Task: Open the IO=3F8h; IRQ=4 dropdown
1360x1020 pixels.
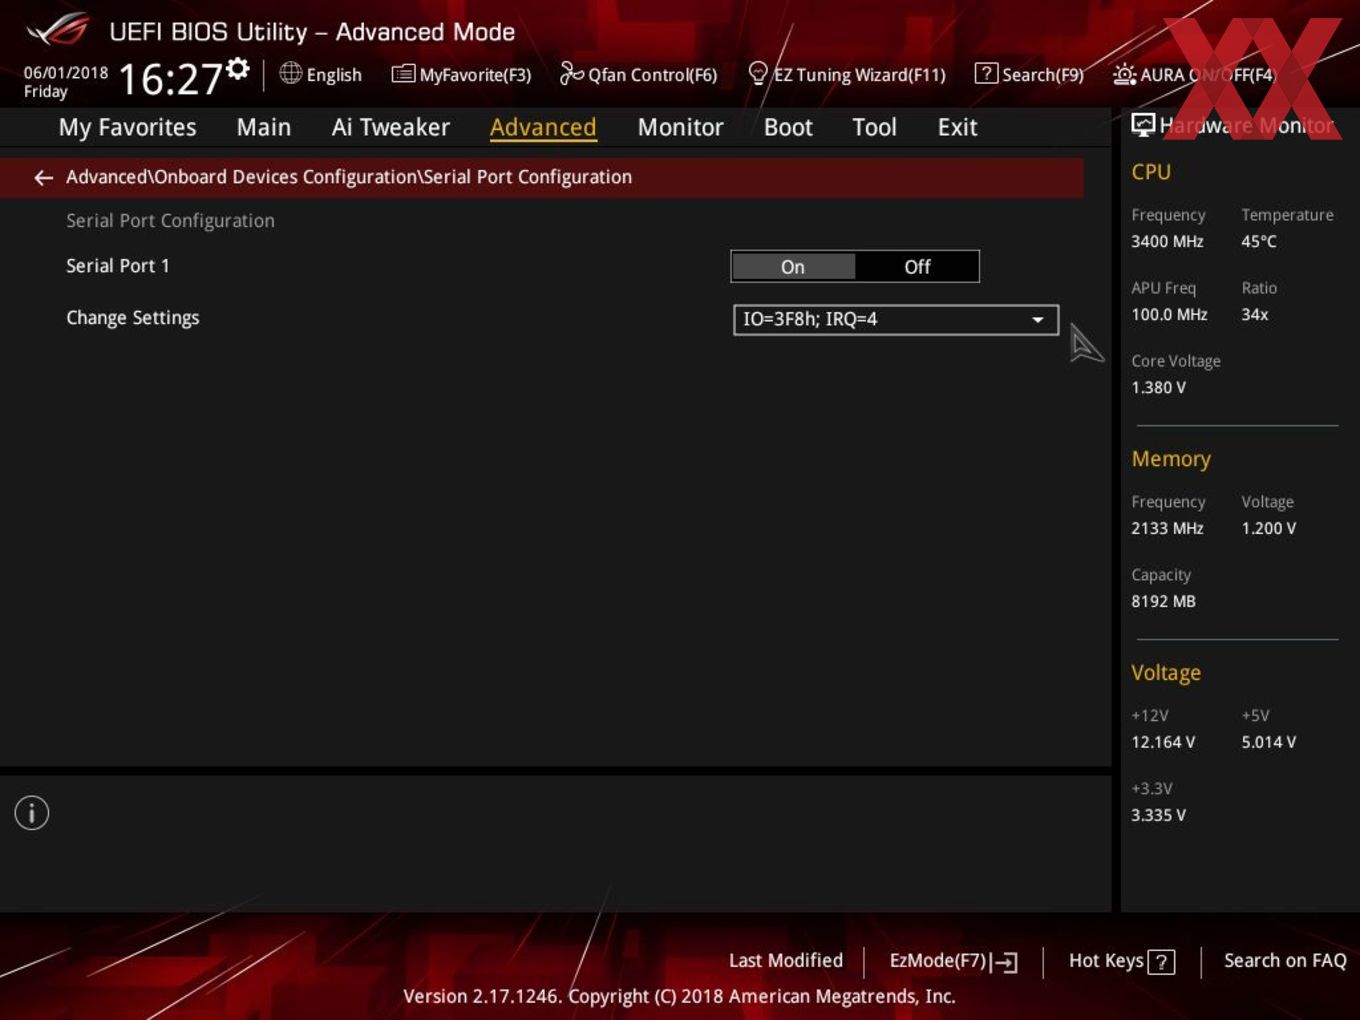Action: tap(895, 319)
